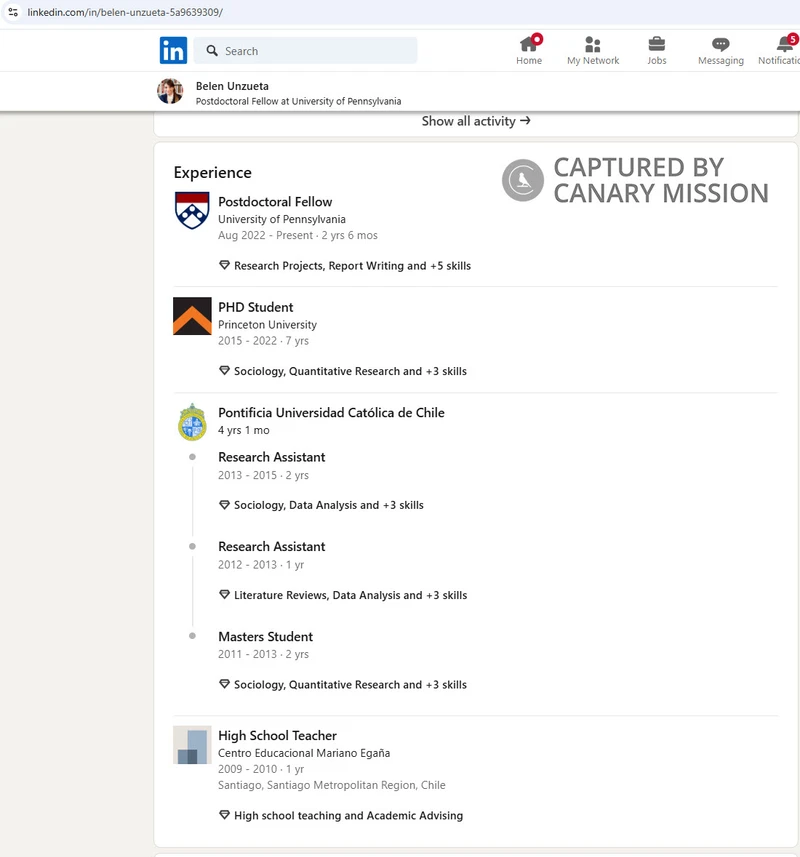This screenshot has width=800, height=857.
Task: Open Jobs briefcase icon
Action: click(x=657, y=44)
